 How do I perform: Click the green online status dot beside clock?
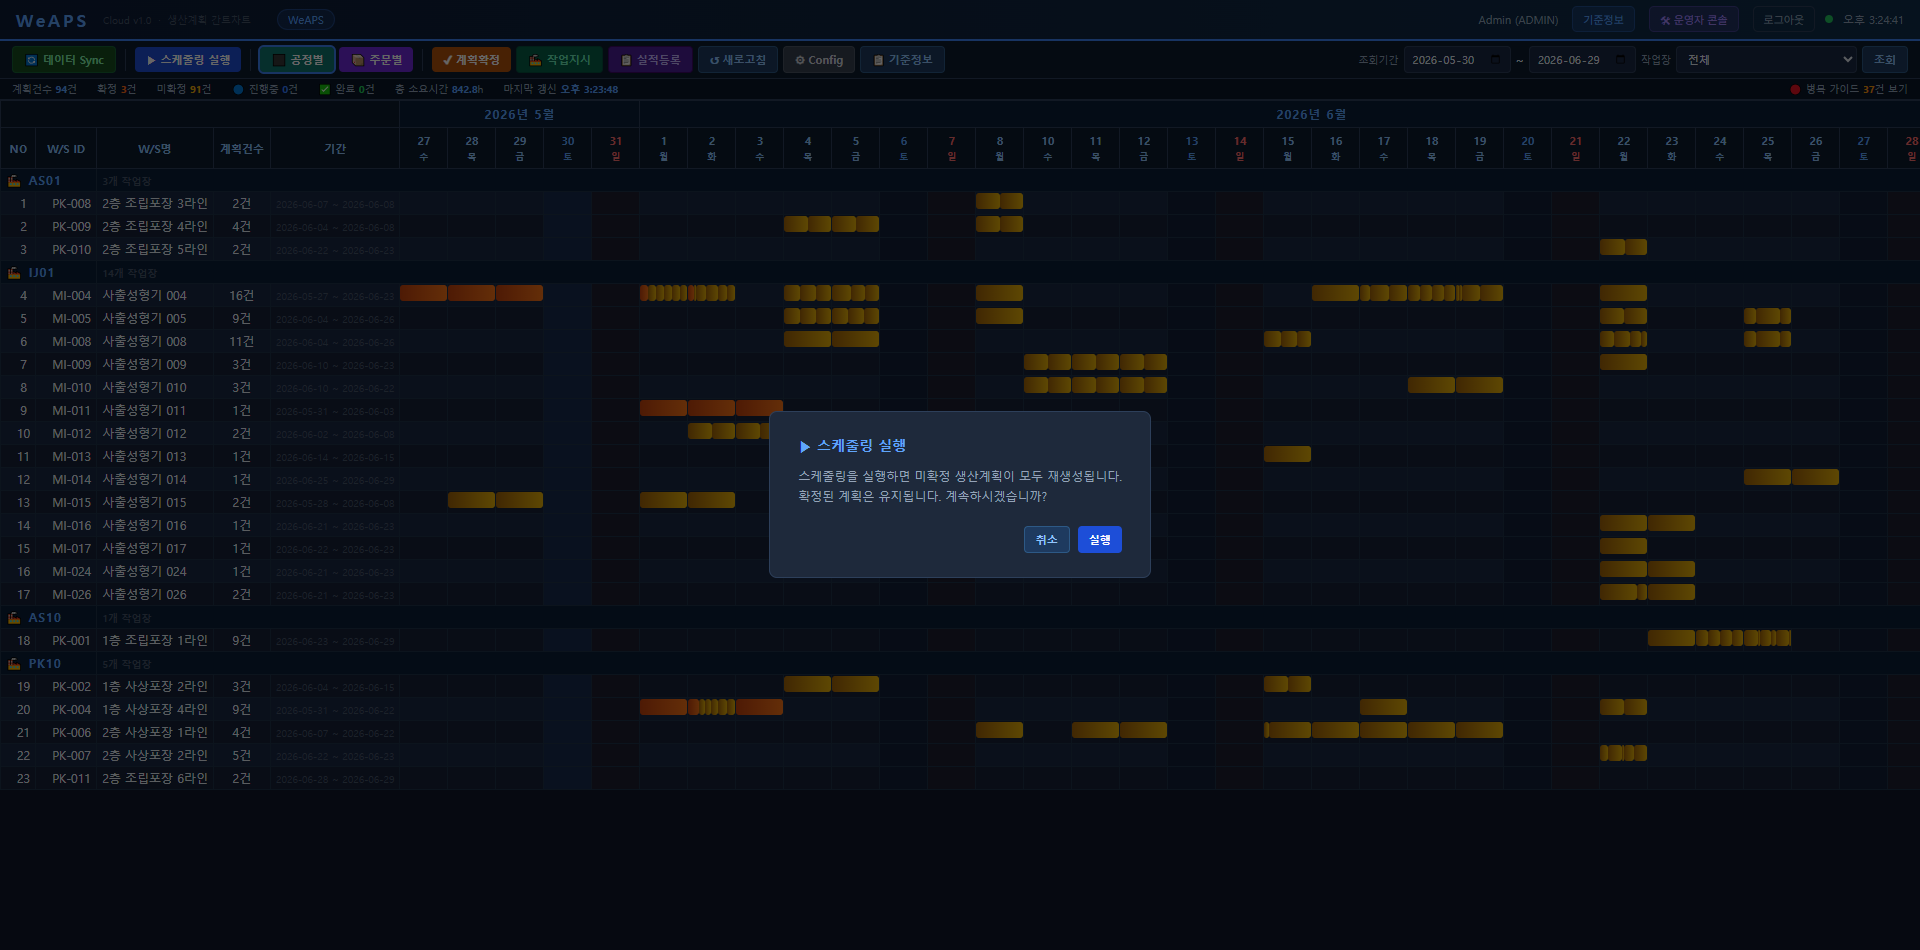1829,19
